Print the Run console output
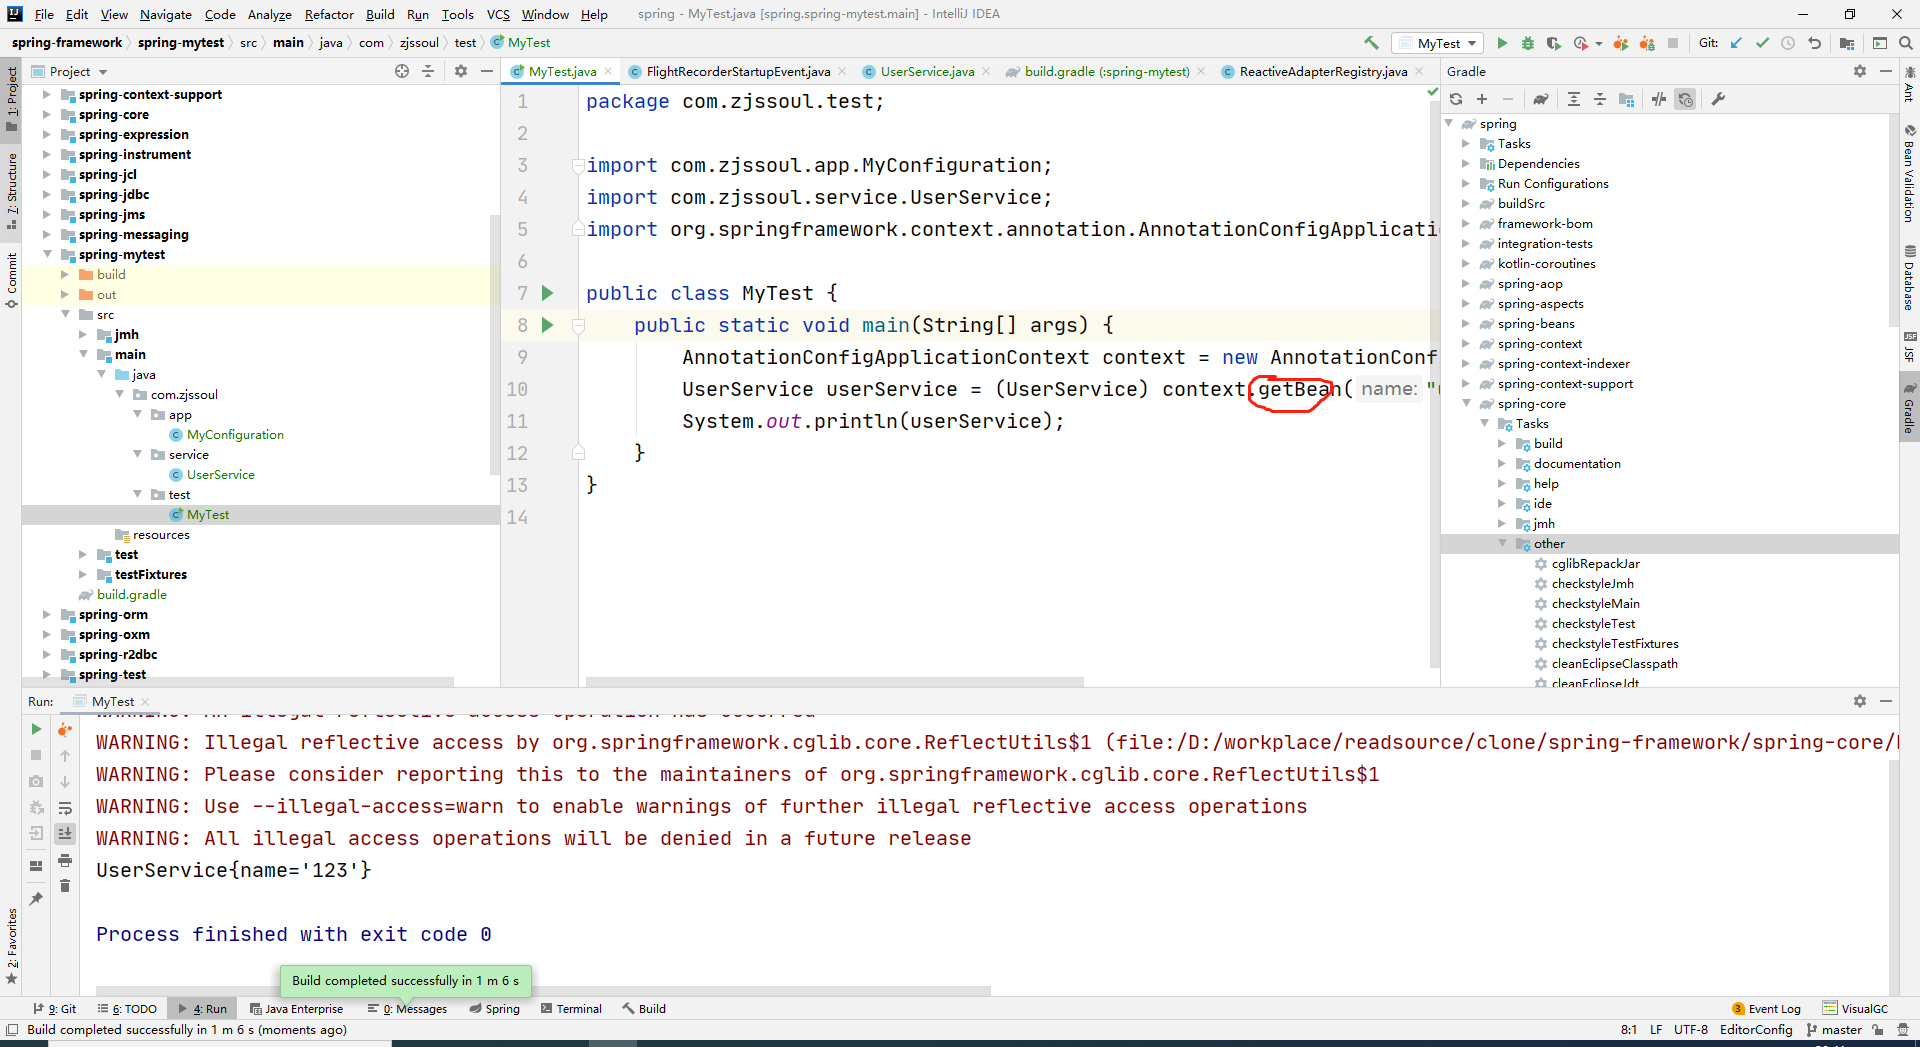The width and height of the screenshot is (1920, 1047). point(65,860)
